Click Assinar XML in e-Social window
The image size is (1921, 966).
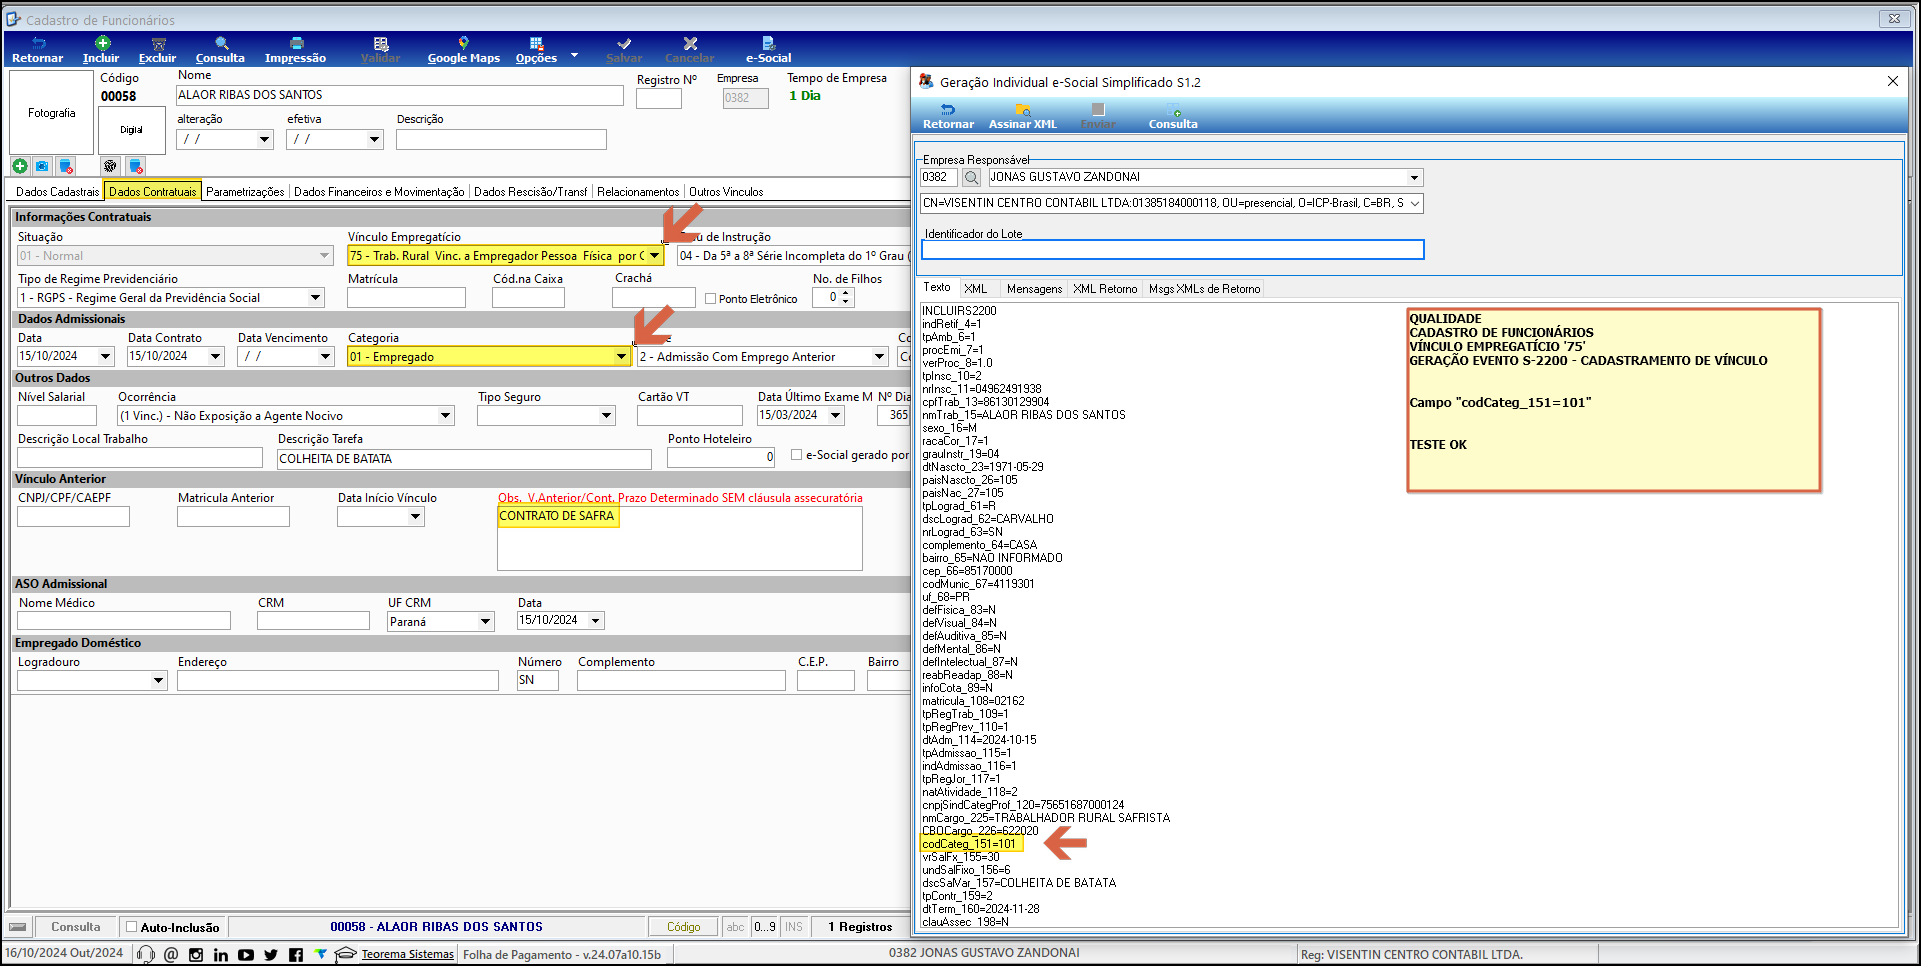(1022, 116)
